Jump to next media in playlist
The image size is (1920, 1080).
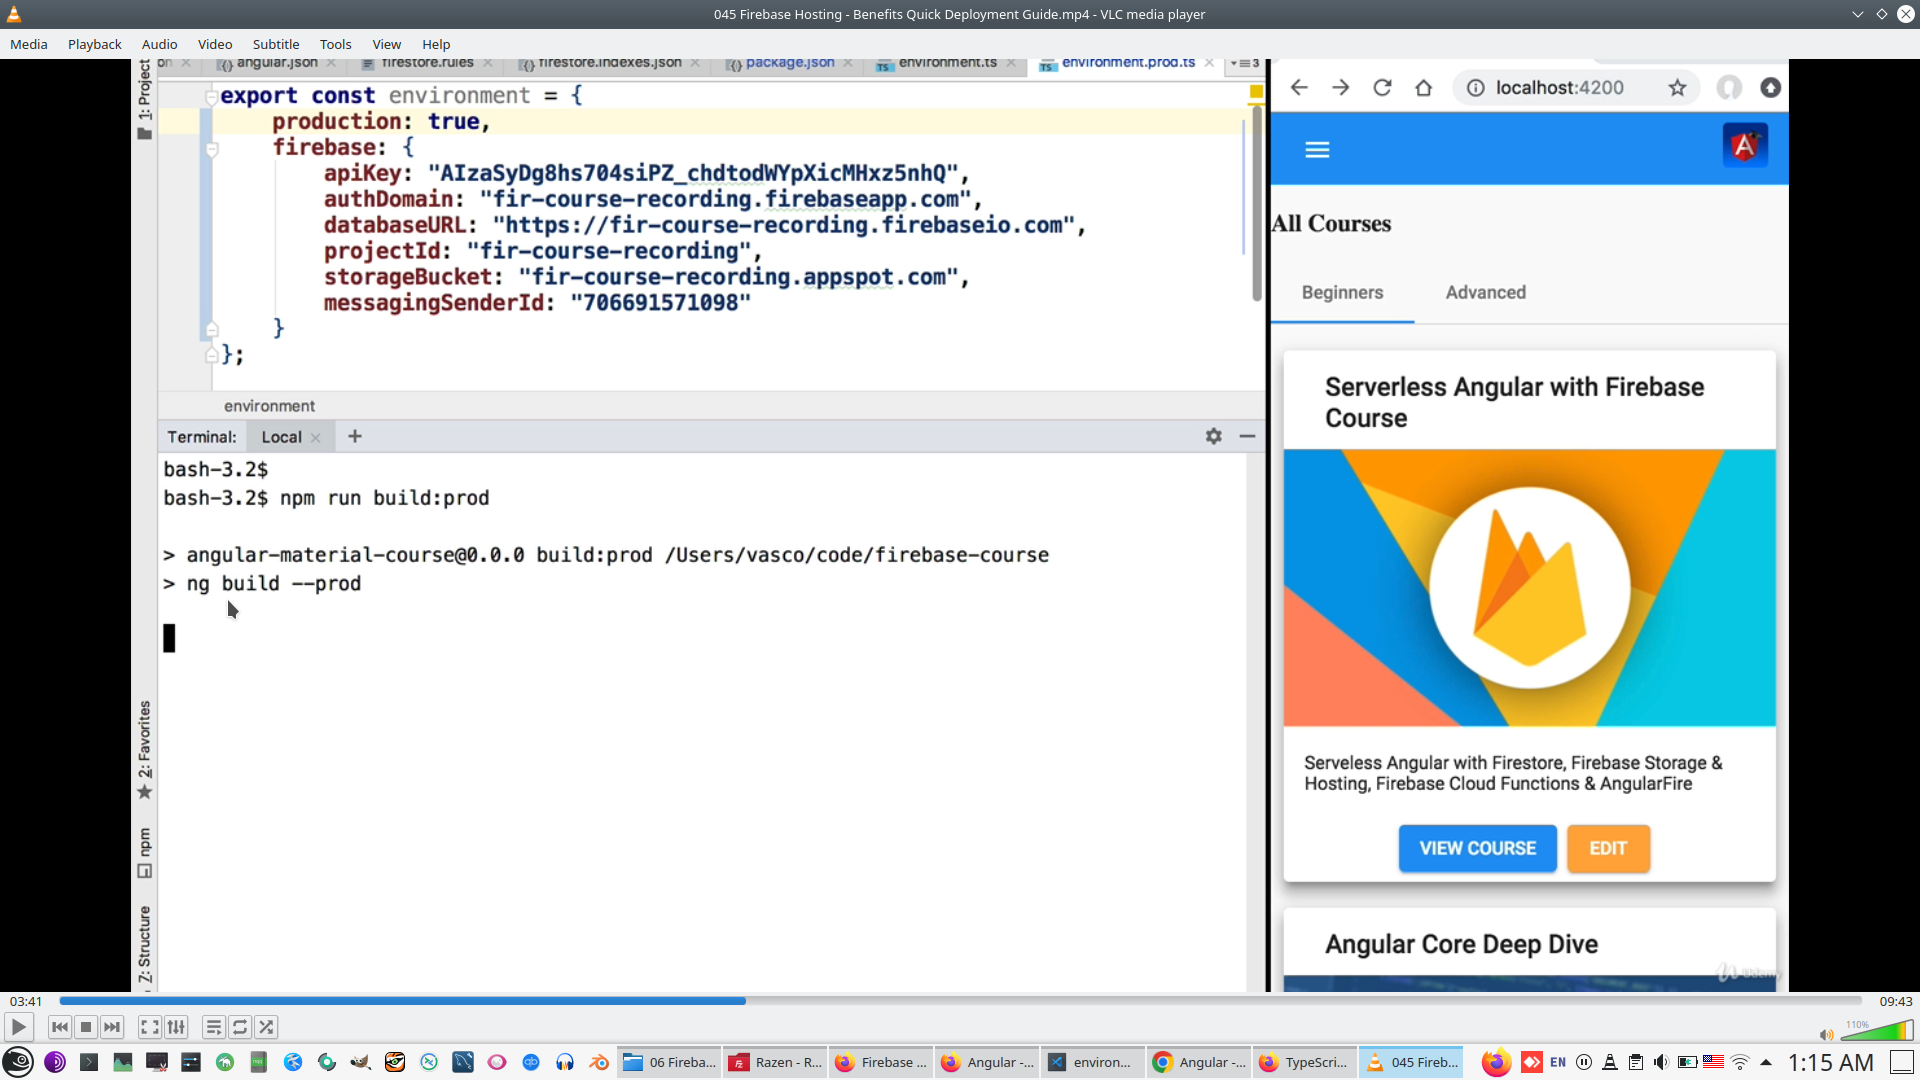(x=112, y=1027)
